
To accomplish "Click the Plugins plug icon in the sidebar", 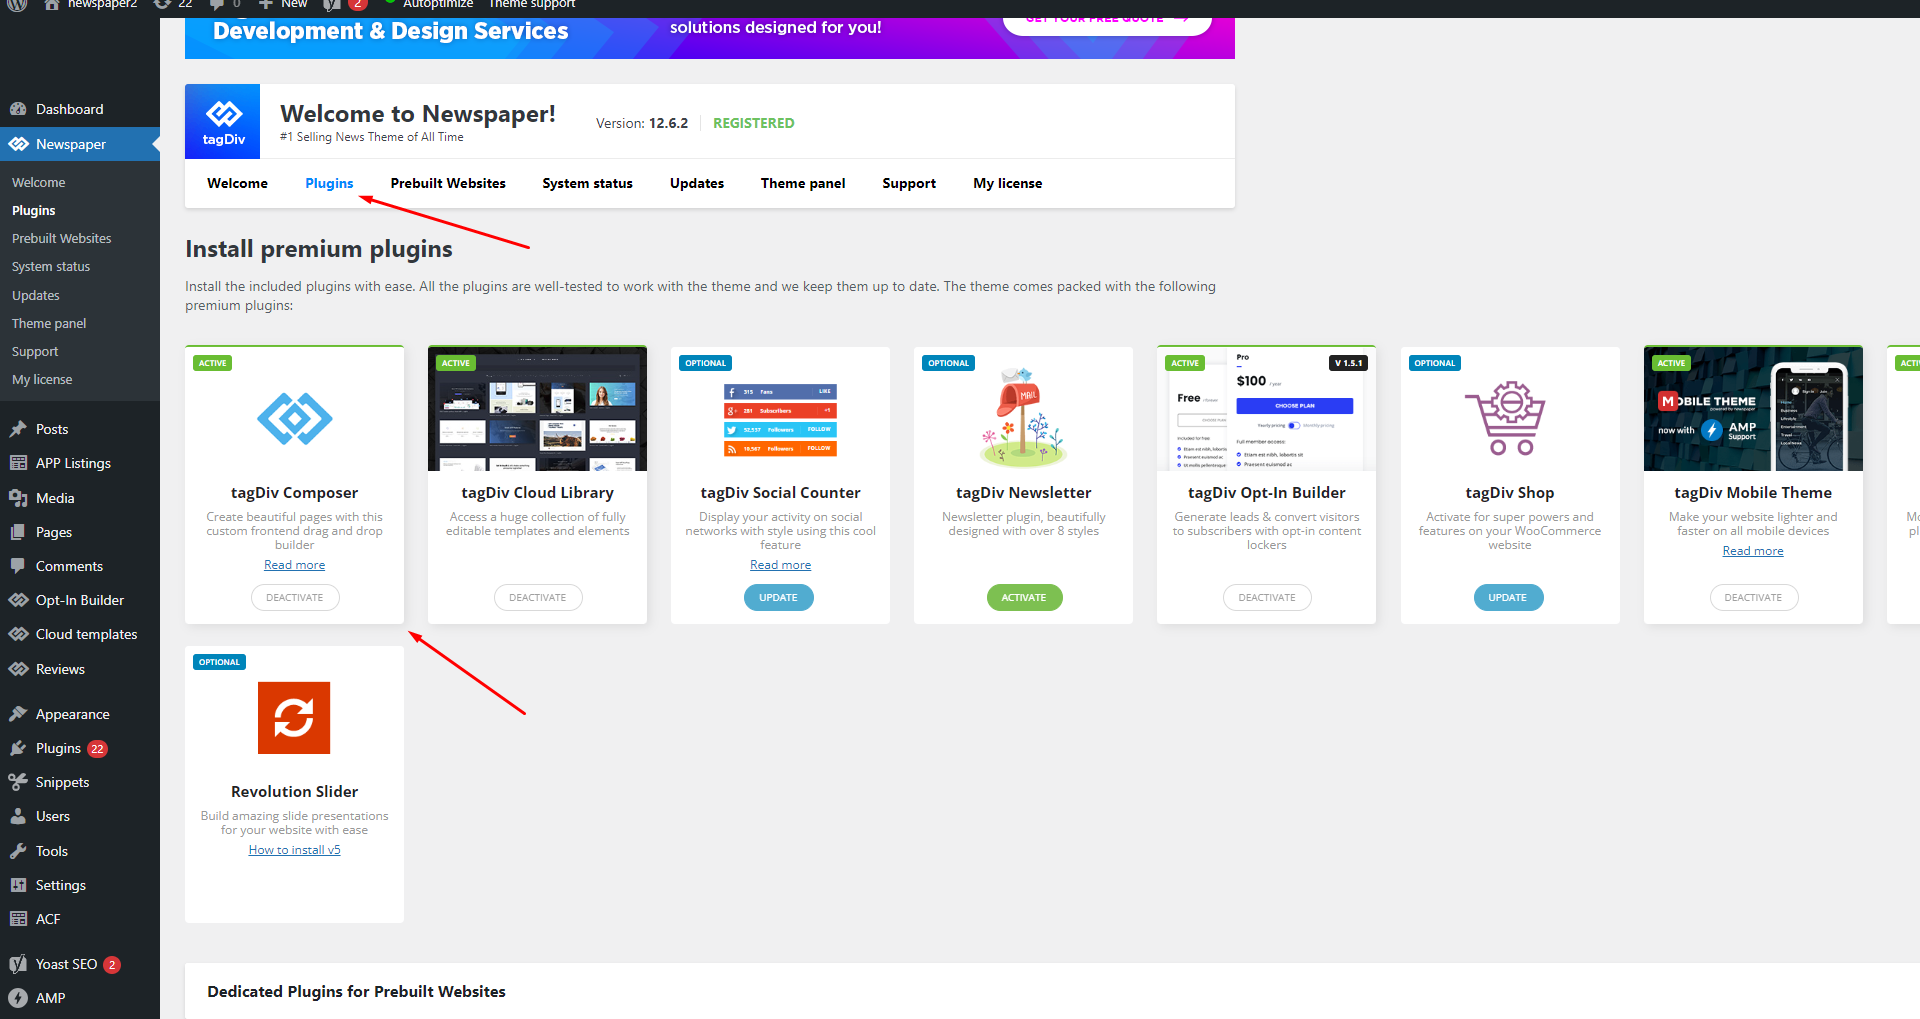I will pyautogui.click(x=18, y=748).
